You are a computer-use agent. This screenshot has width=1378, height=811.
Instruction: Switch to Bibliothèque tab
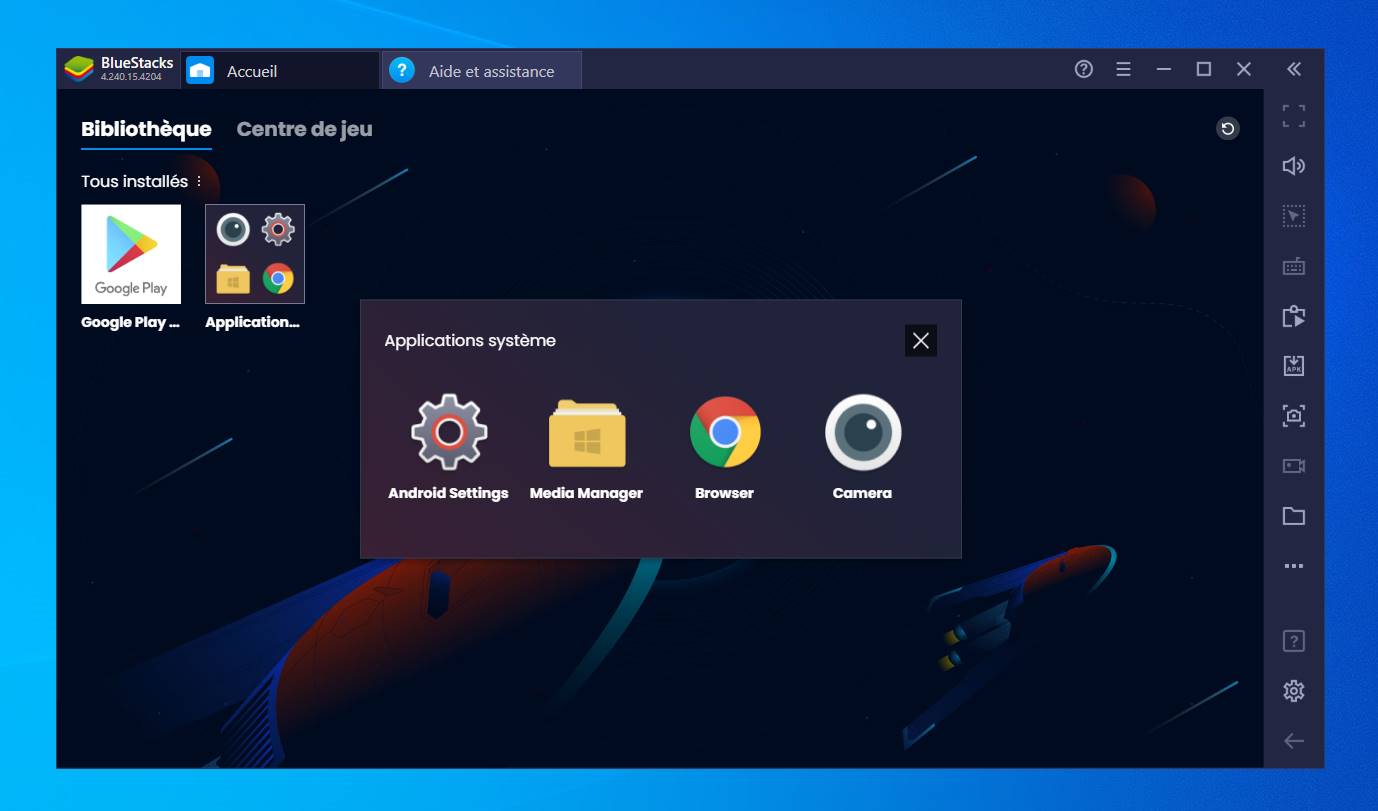pyautogui.click(x=146, y=129)
